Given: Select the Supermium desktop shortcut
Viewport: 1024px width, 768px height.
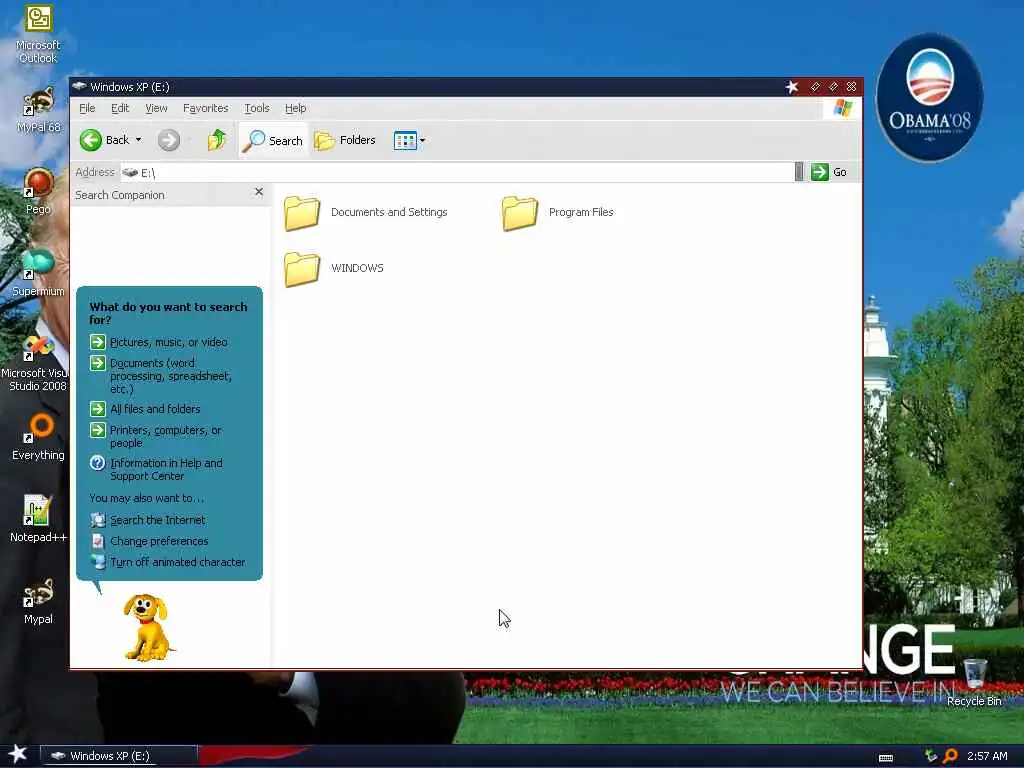Looking at the screenshot, I should (x=38, y=274).
